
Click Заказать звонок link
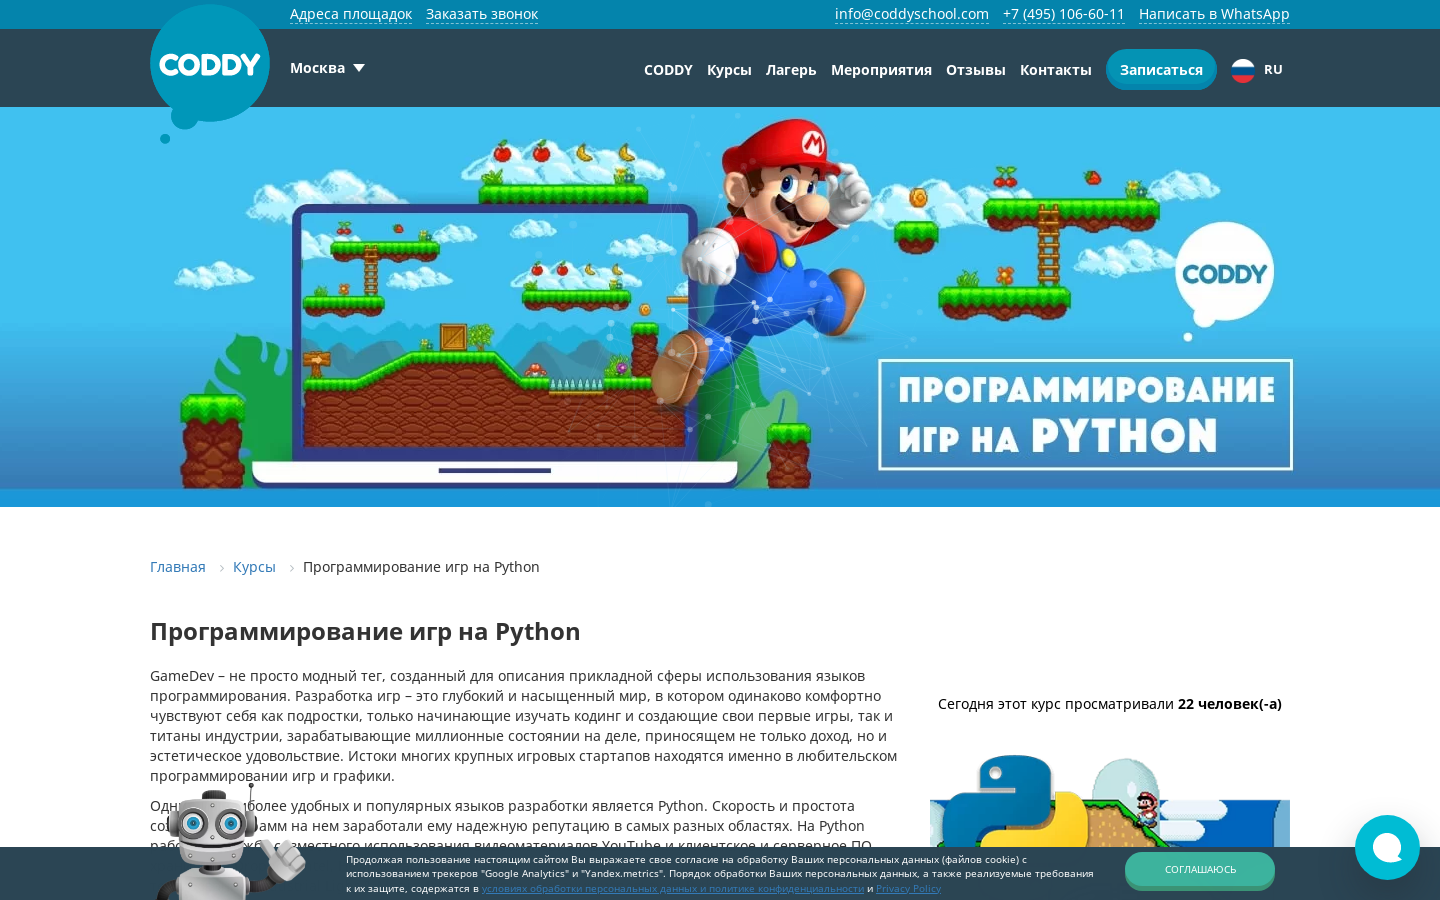coord(482,14)
